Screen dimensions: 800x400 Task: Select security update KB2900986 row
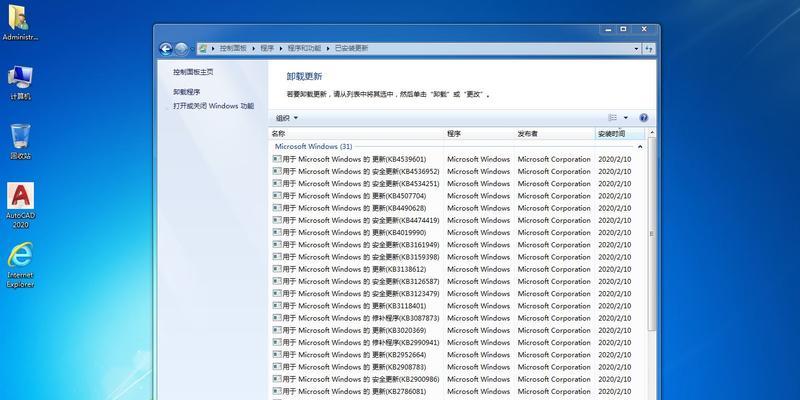pos(453,380)
